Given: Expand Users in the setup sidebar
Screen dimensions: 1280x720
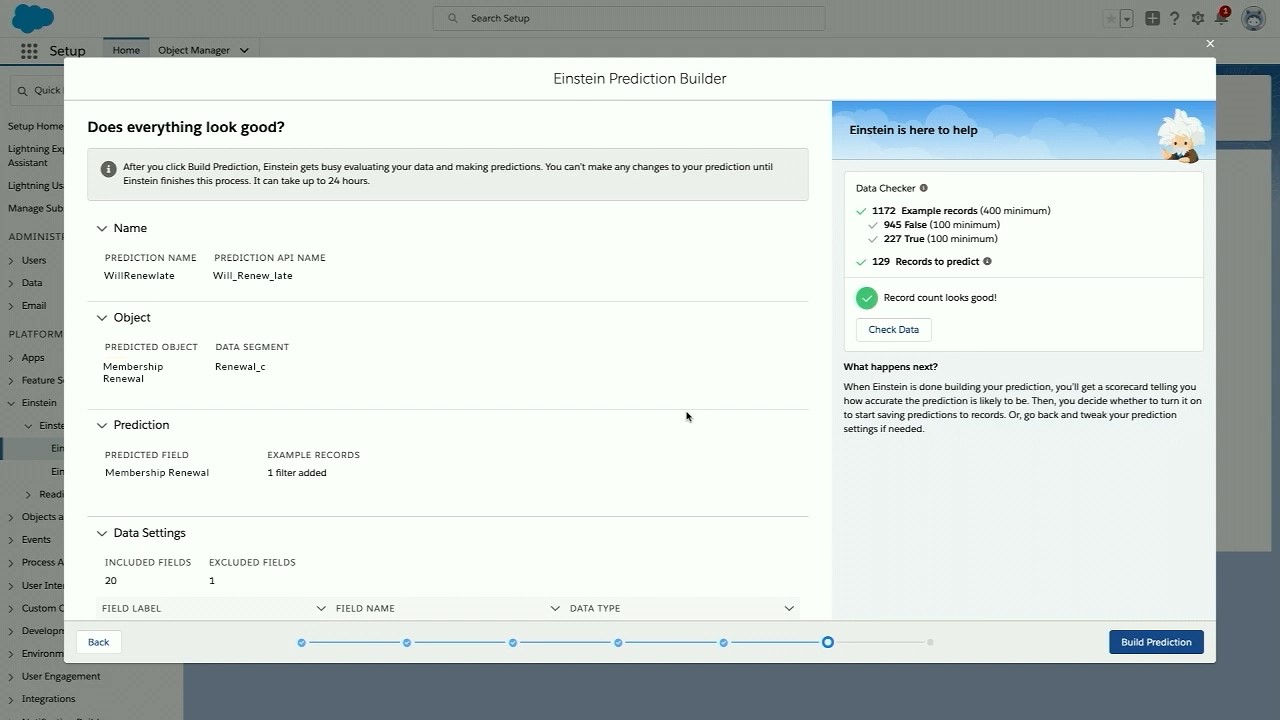Looking at the screenshot, I should click(11, 260).
